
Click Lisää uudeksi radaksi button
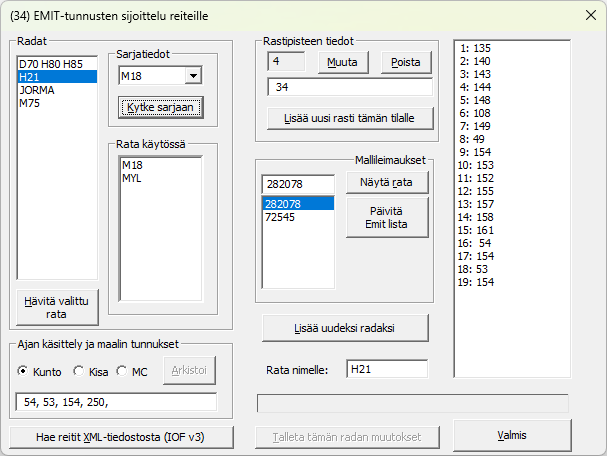click(x=345, y=328)
